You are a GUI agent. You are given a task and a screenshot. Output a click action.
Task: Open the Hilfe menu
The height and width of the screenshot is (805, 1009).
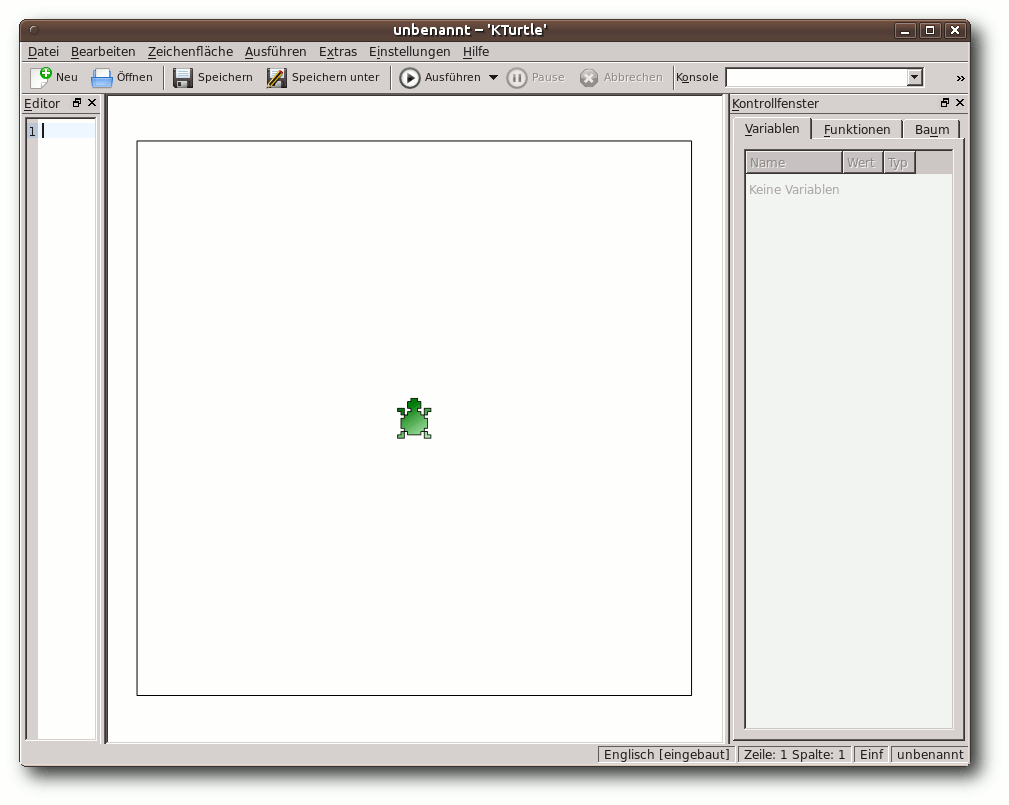coord(476,51)
